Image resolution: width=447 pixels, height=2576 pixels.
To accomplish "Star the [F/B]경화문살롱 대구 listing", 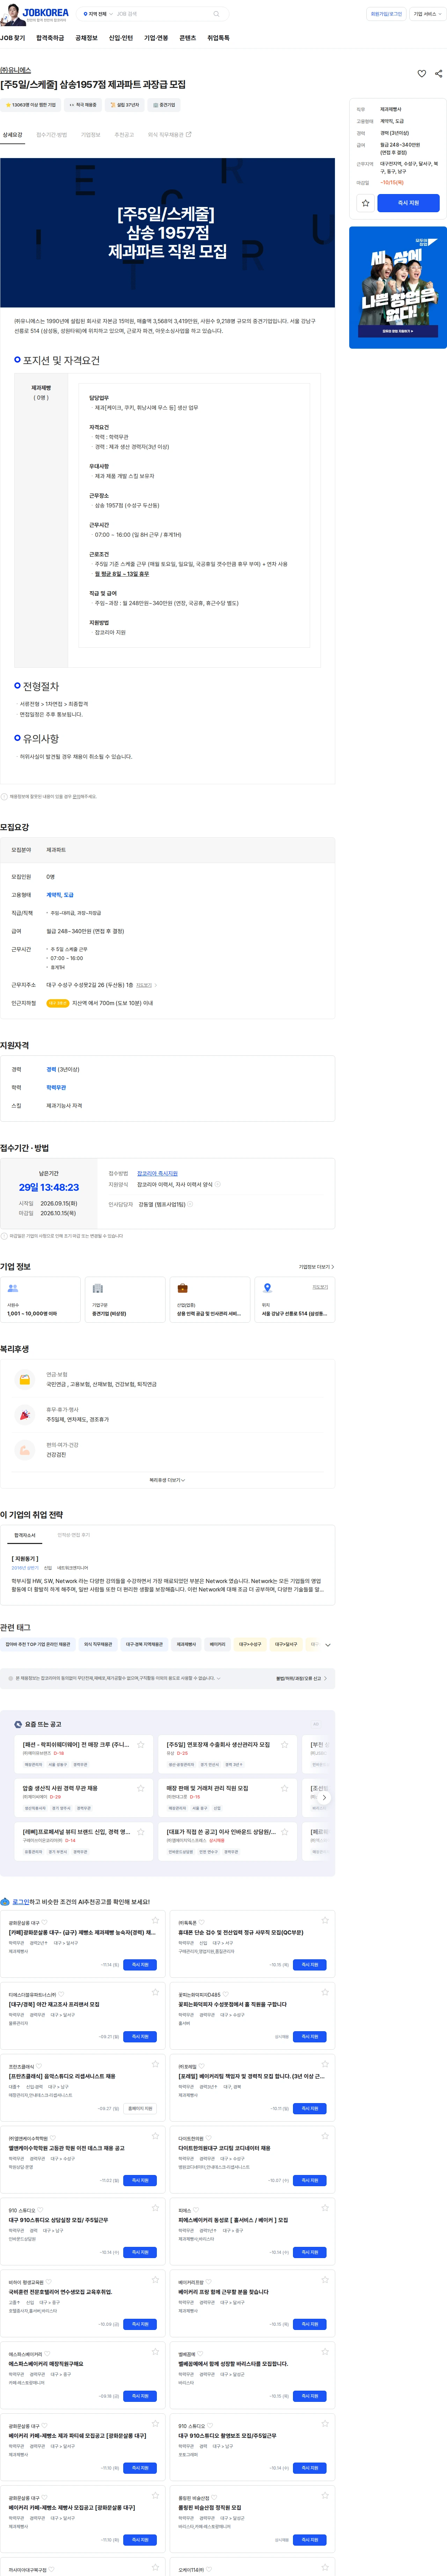I will [x=155, y=1920].
